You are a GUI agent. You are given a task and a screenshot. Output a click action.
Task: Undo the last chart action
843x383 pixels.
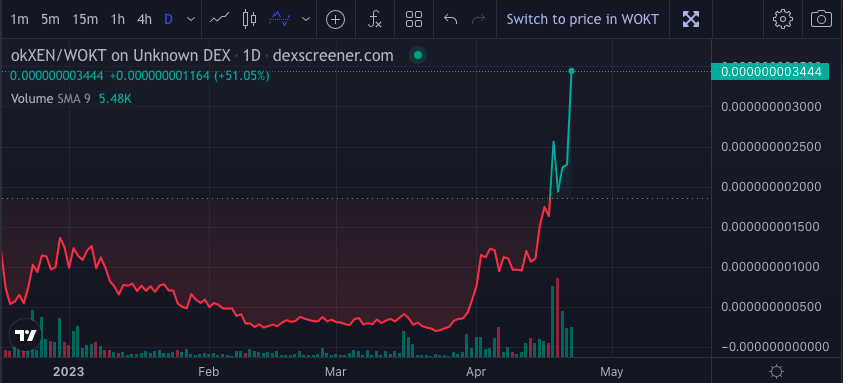(x=451, y=20)
